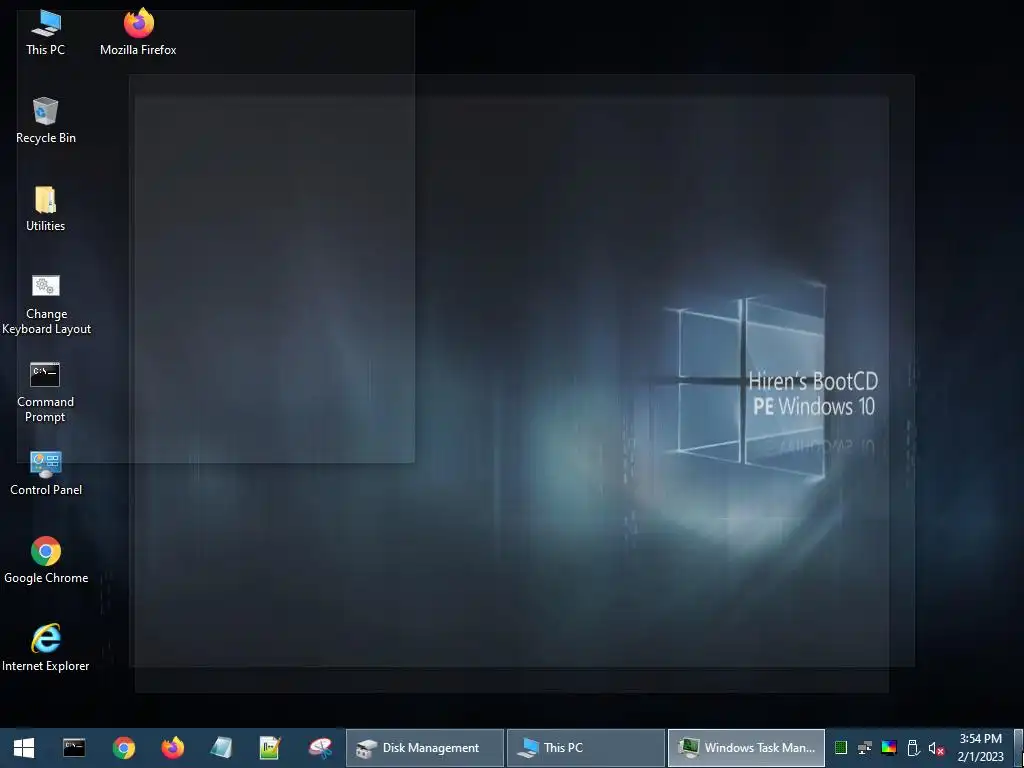
Task: Select the Change Keyboard Layout shortcut
Action: pos(46,304)
